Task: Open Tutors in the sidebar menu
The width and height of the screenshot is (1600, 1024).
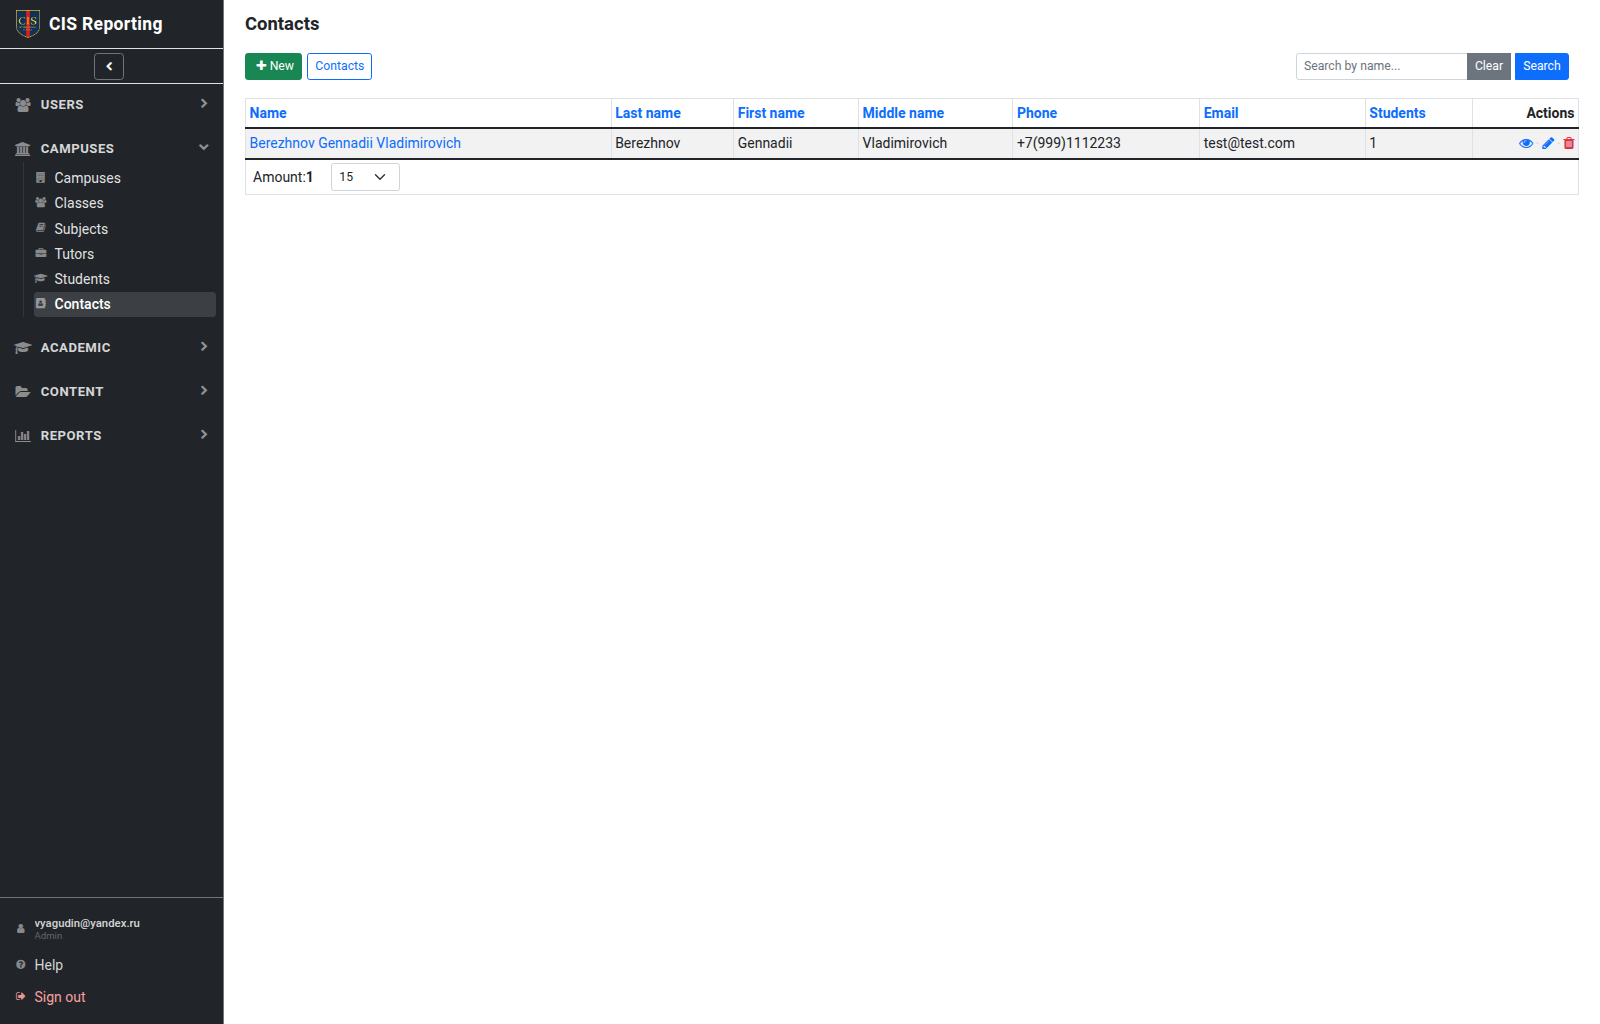Action: (124, 254)
